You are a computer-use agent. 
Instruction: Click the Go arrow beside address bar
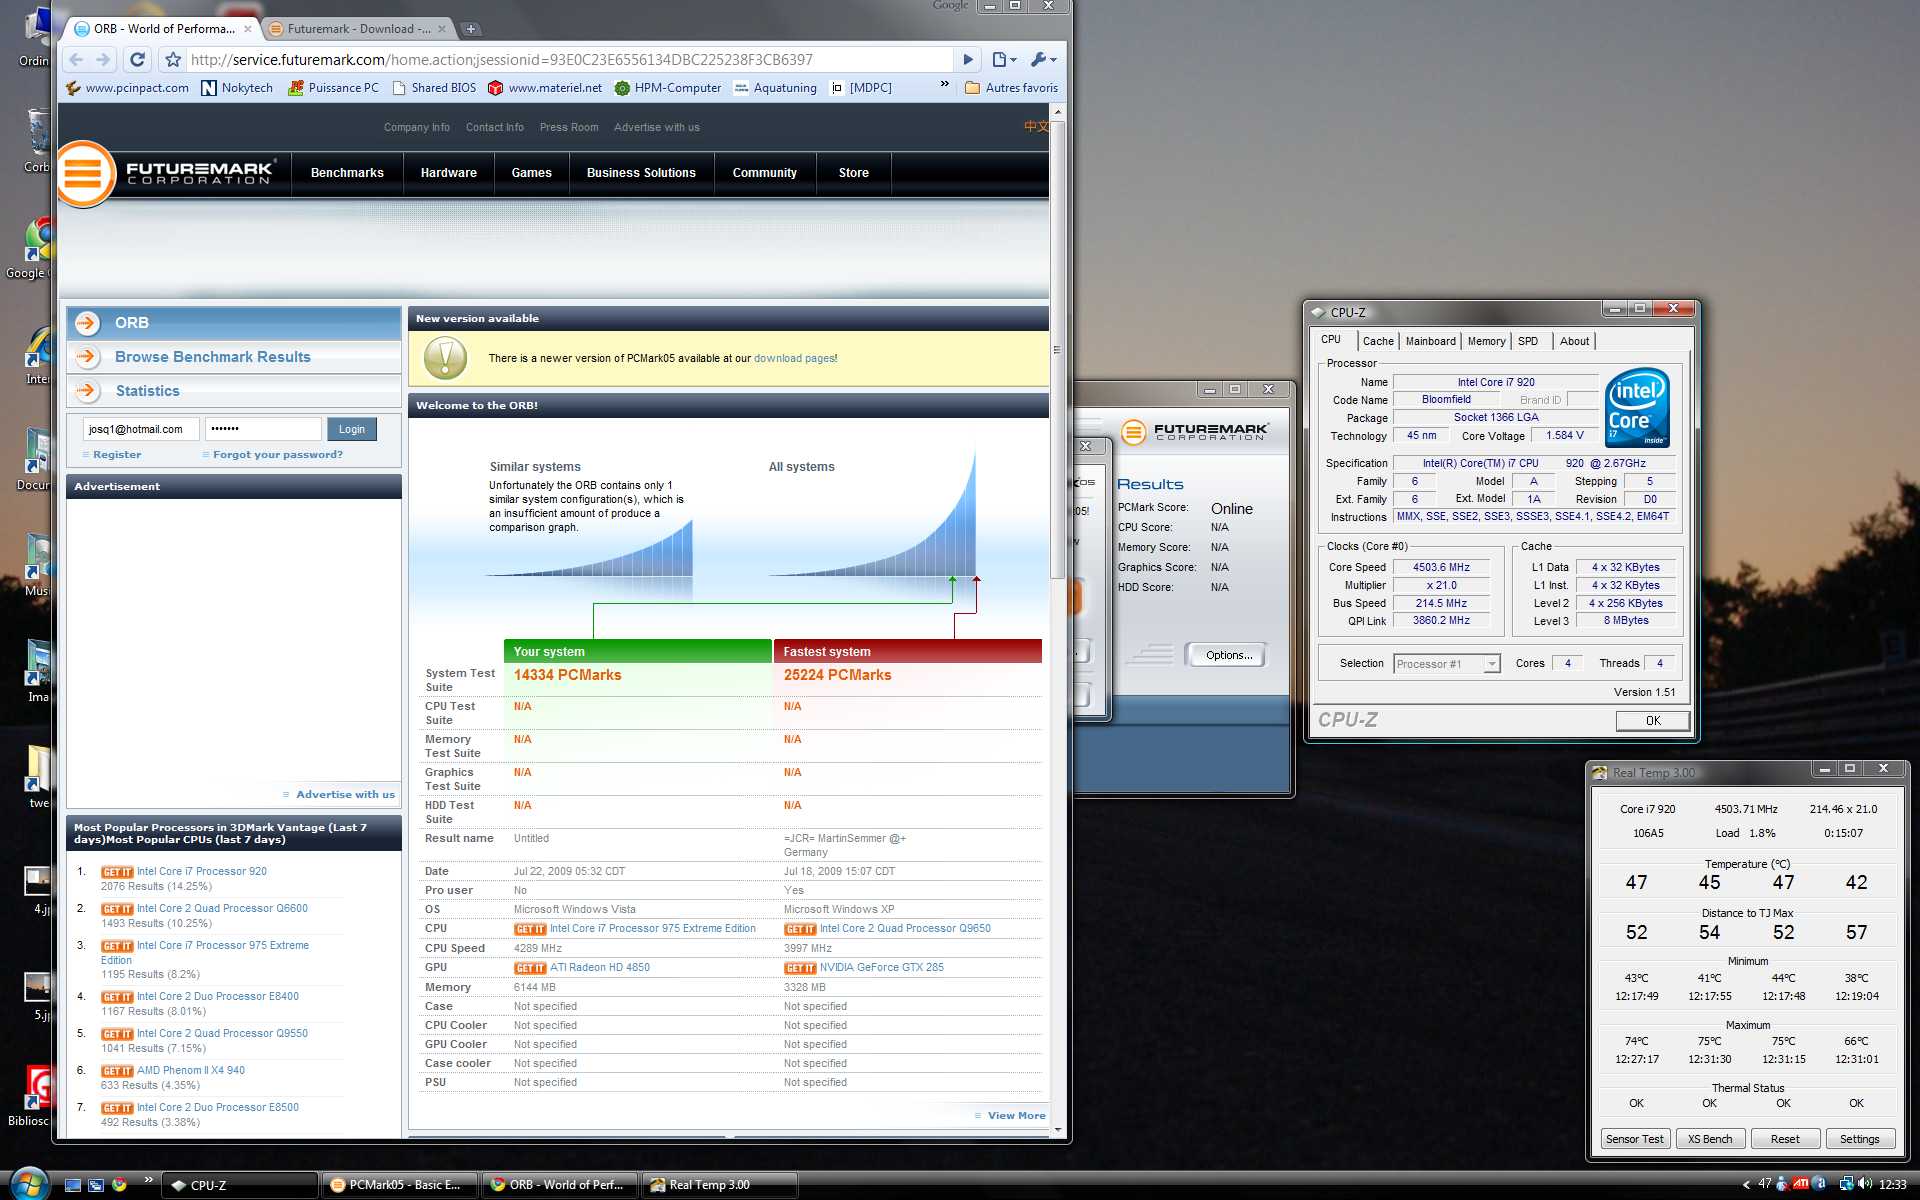pos(968,60)
